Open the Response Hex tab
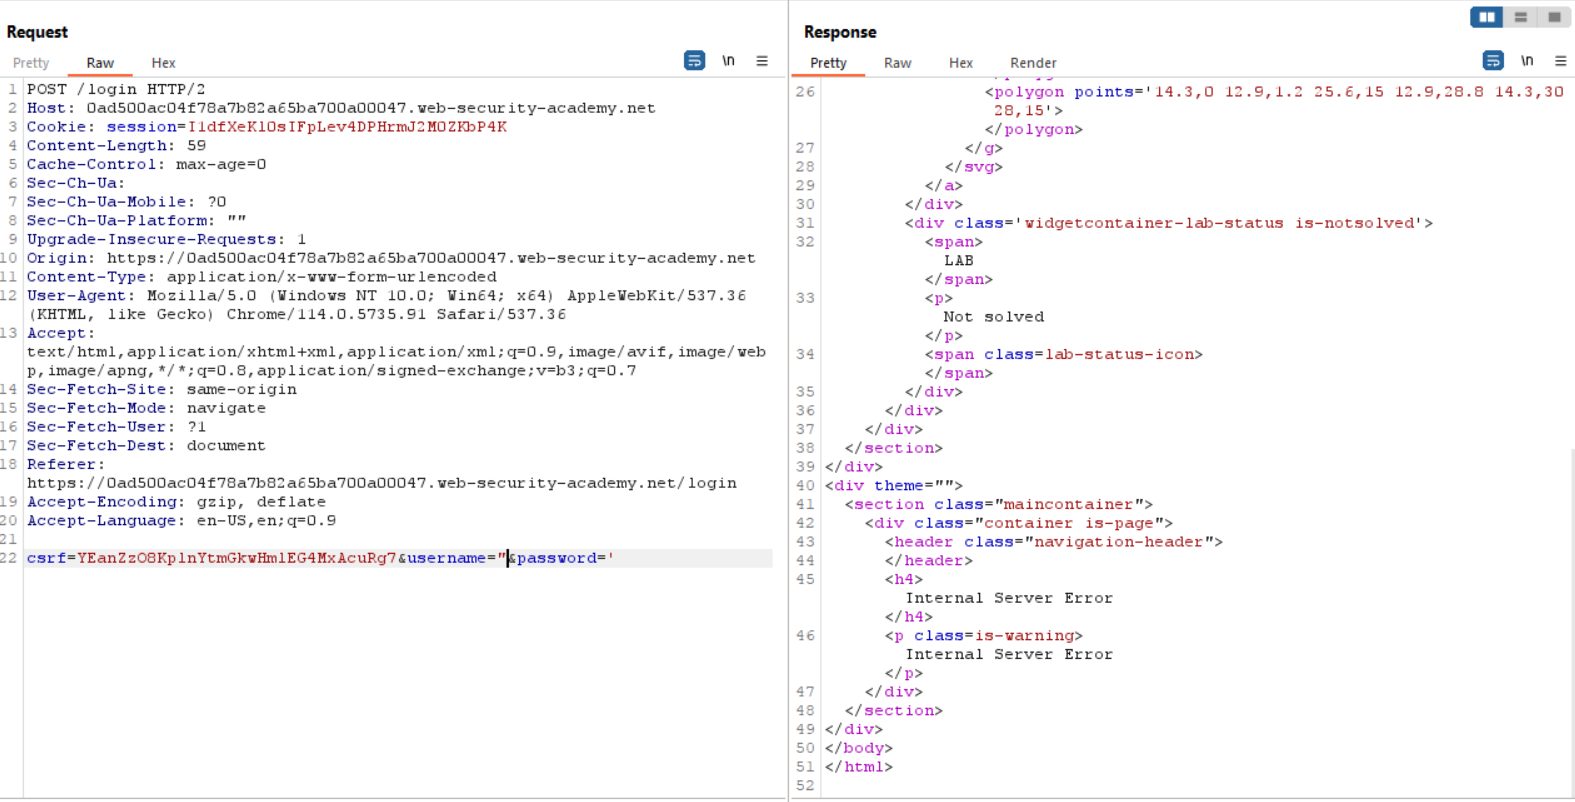Screen dimensions: 1575x802 tap(961, 63)
